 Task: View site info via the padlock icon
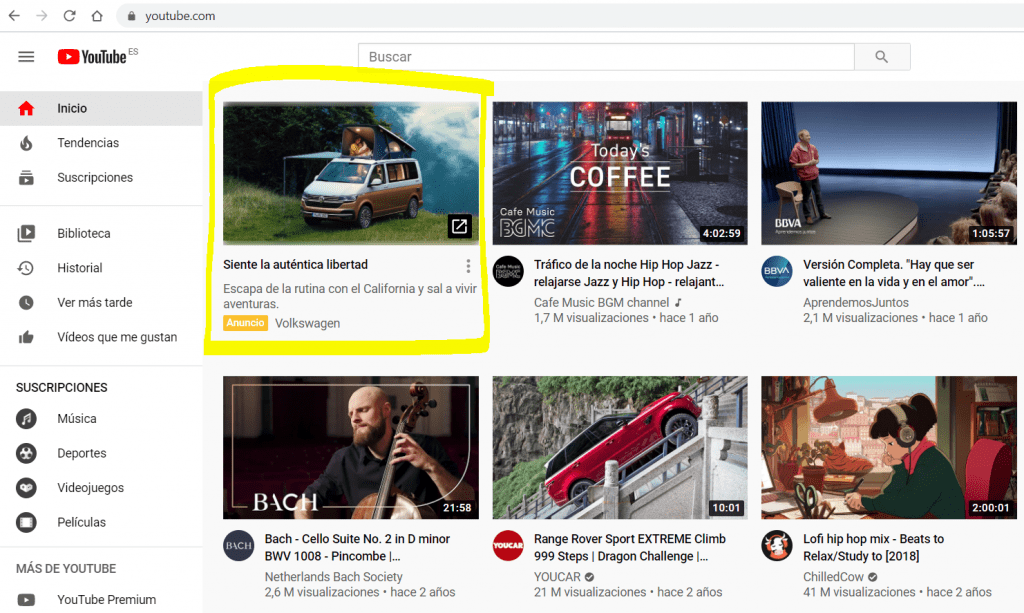coord(131,16)
